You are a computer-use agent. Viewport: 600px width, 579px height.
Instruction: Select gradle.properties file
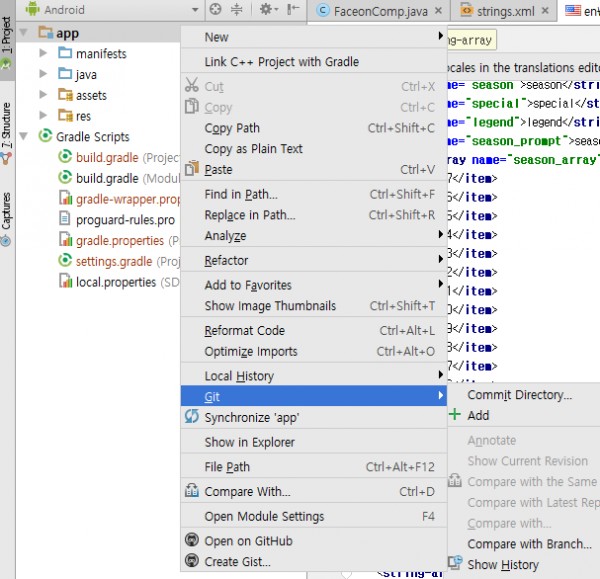pos(119,240)
